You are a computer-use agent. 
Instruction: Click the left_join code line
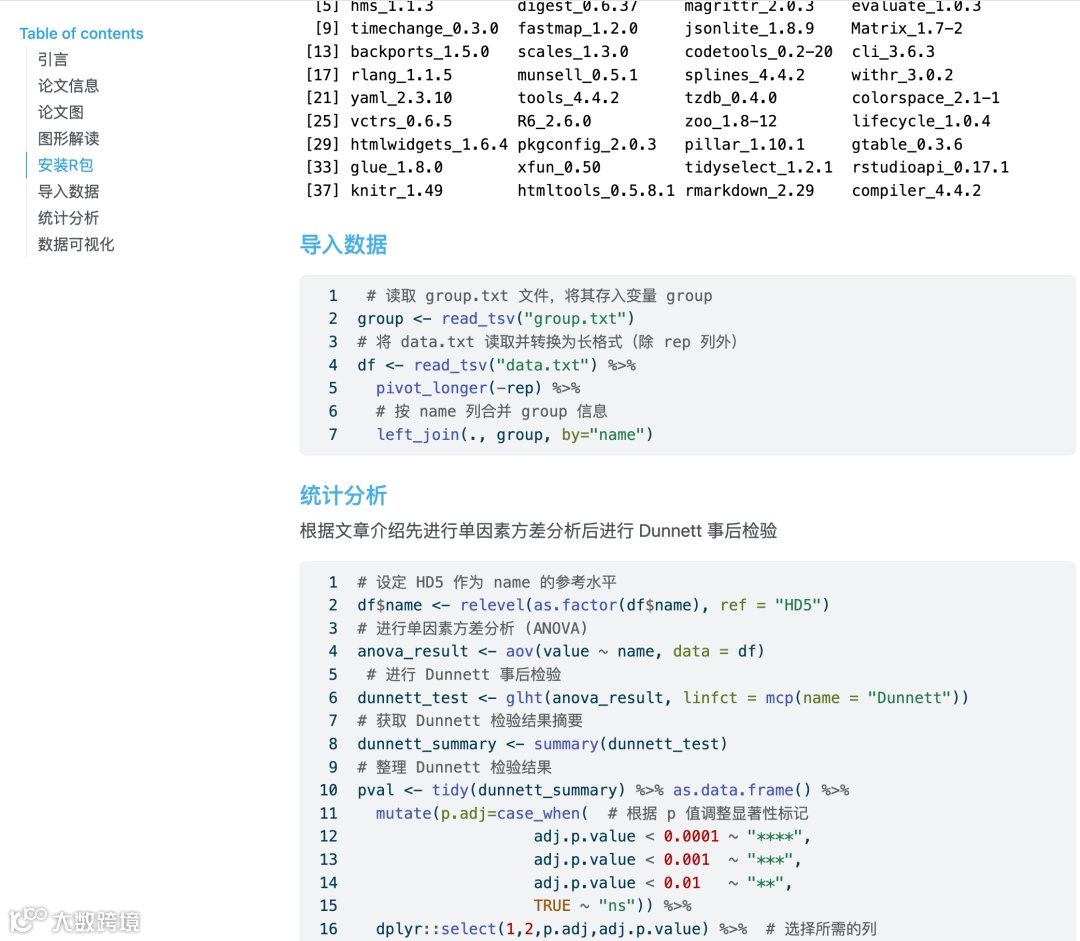point(514,435)
